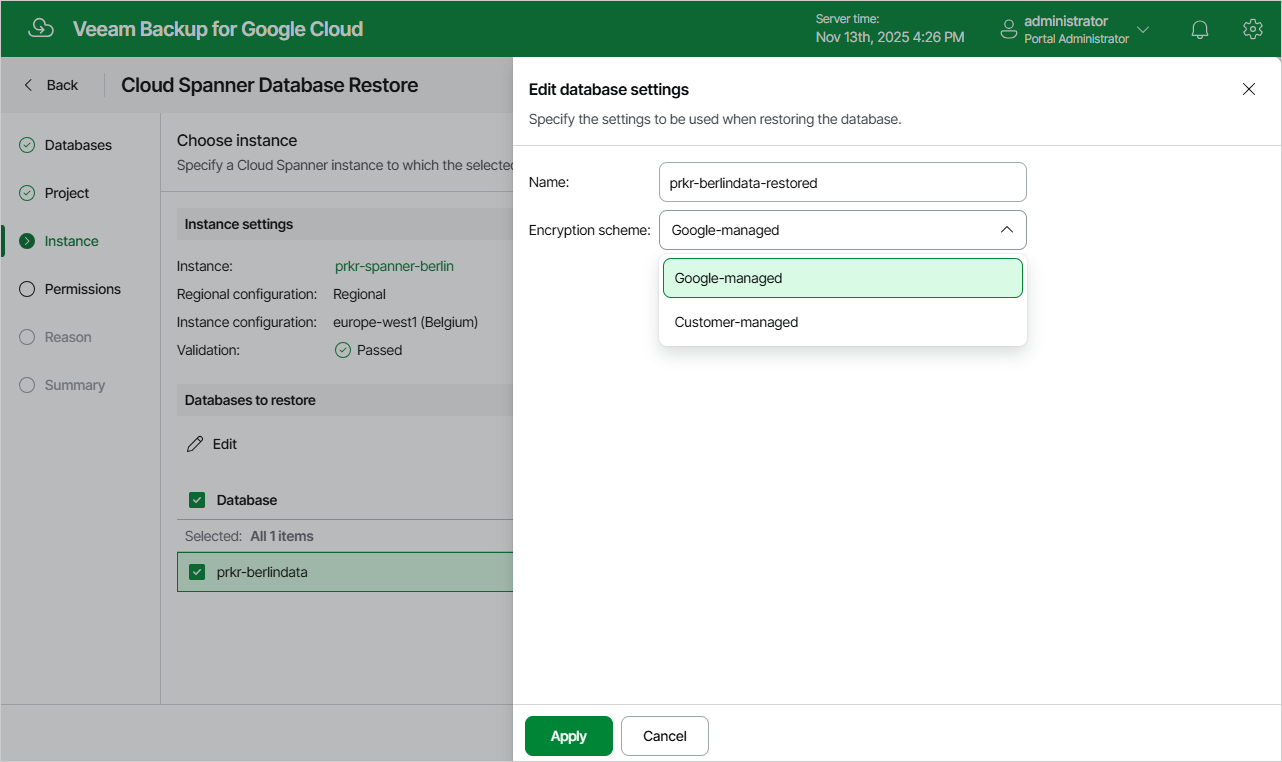Image resolution: width=1282 pixels, height=762 pixels.
Task: Click the Permissions step circle icon
Action: [27, 289]
